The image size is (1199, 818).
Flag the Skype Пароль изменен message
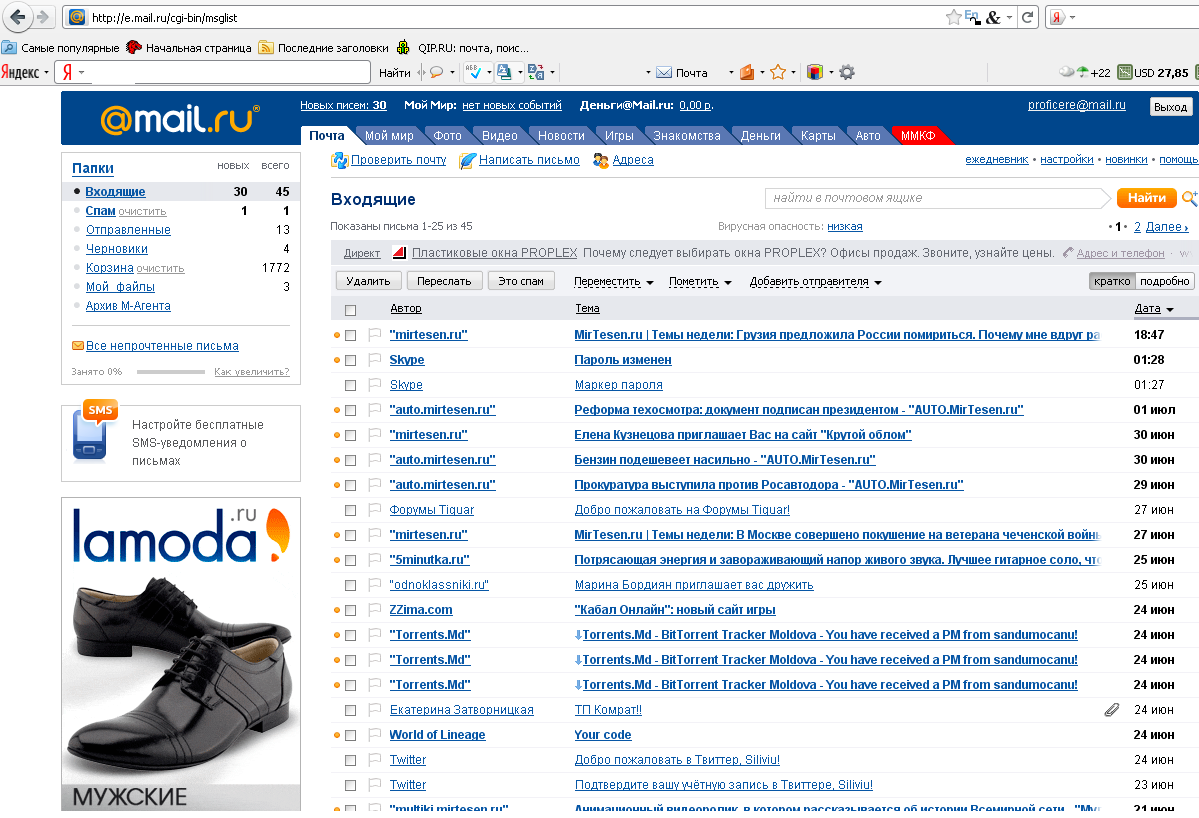tap(375, 359)
